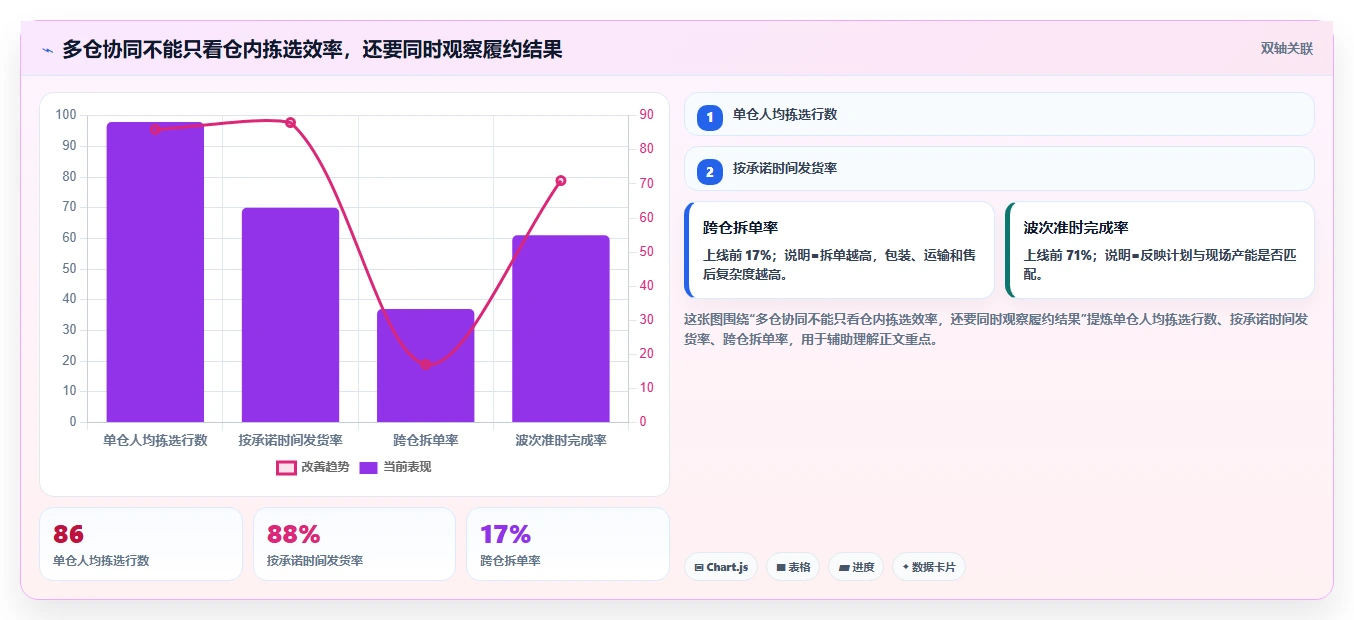Click the 改善趋势 pink legend swatch
This screenshot has height=620, width=1354.
[x=286, y=467]
